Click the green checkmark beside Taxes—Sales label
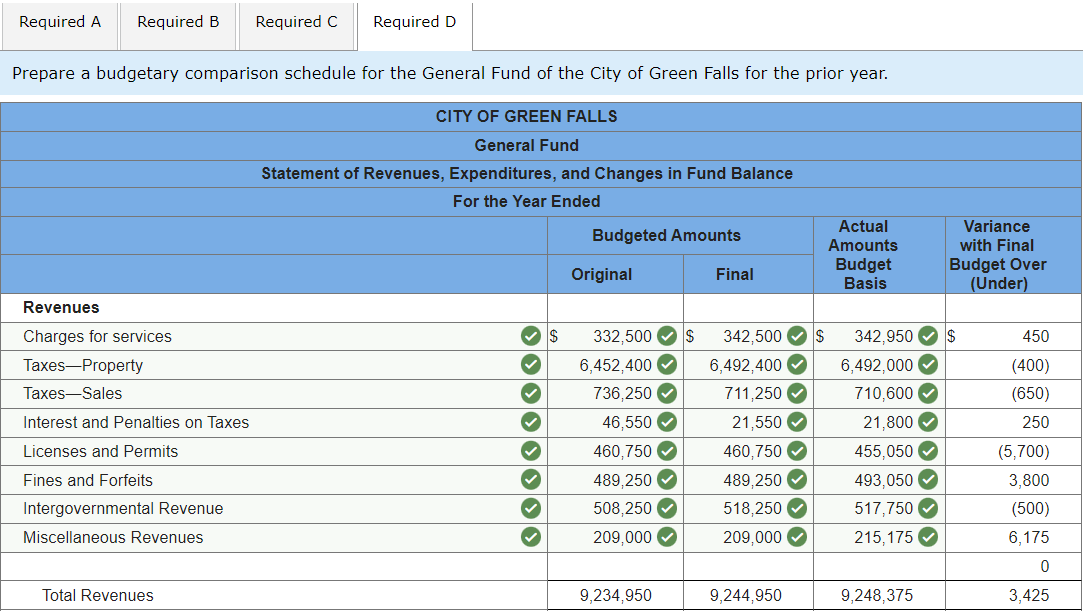Screen dimensions: 1083x611 (530, 394)
